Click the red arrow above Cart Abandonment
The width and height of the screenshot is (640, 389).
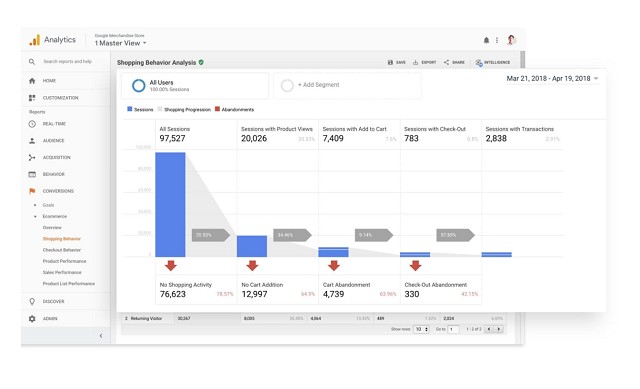click(334, 266)
